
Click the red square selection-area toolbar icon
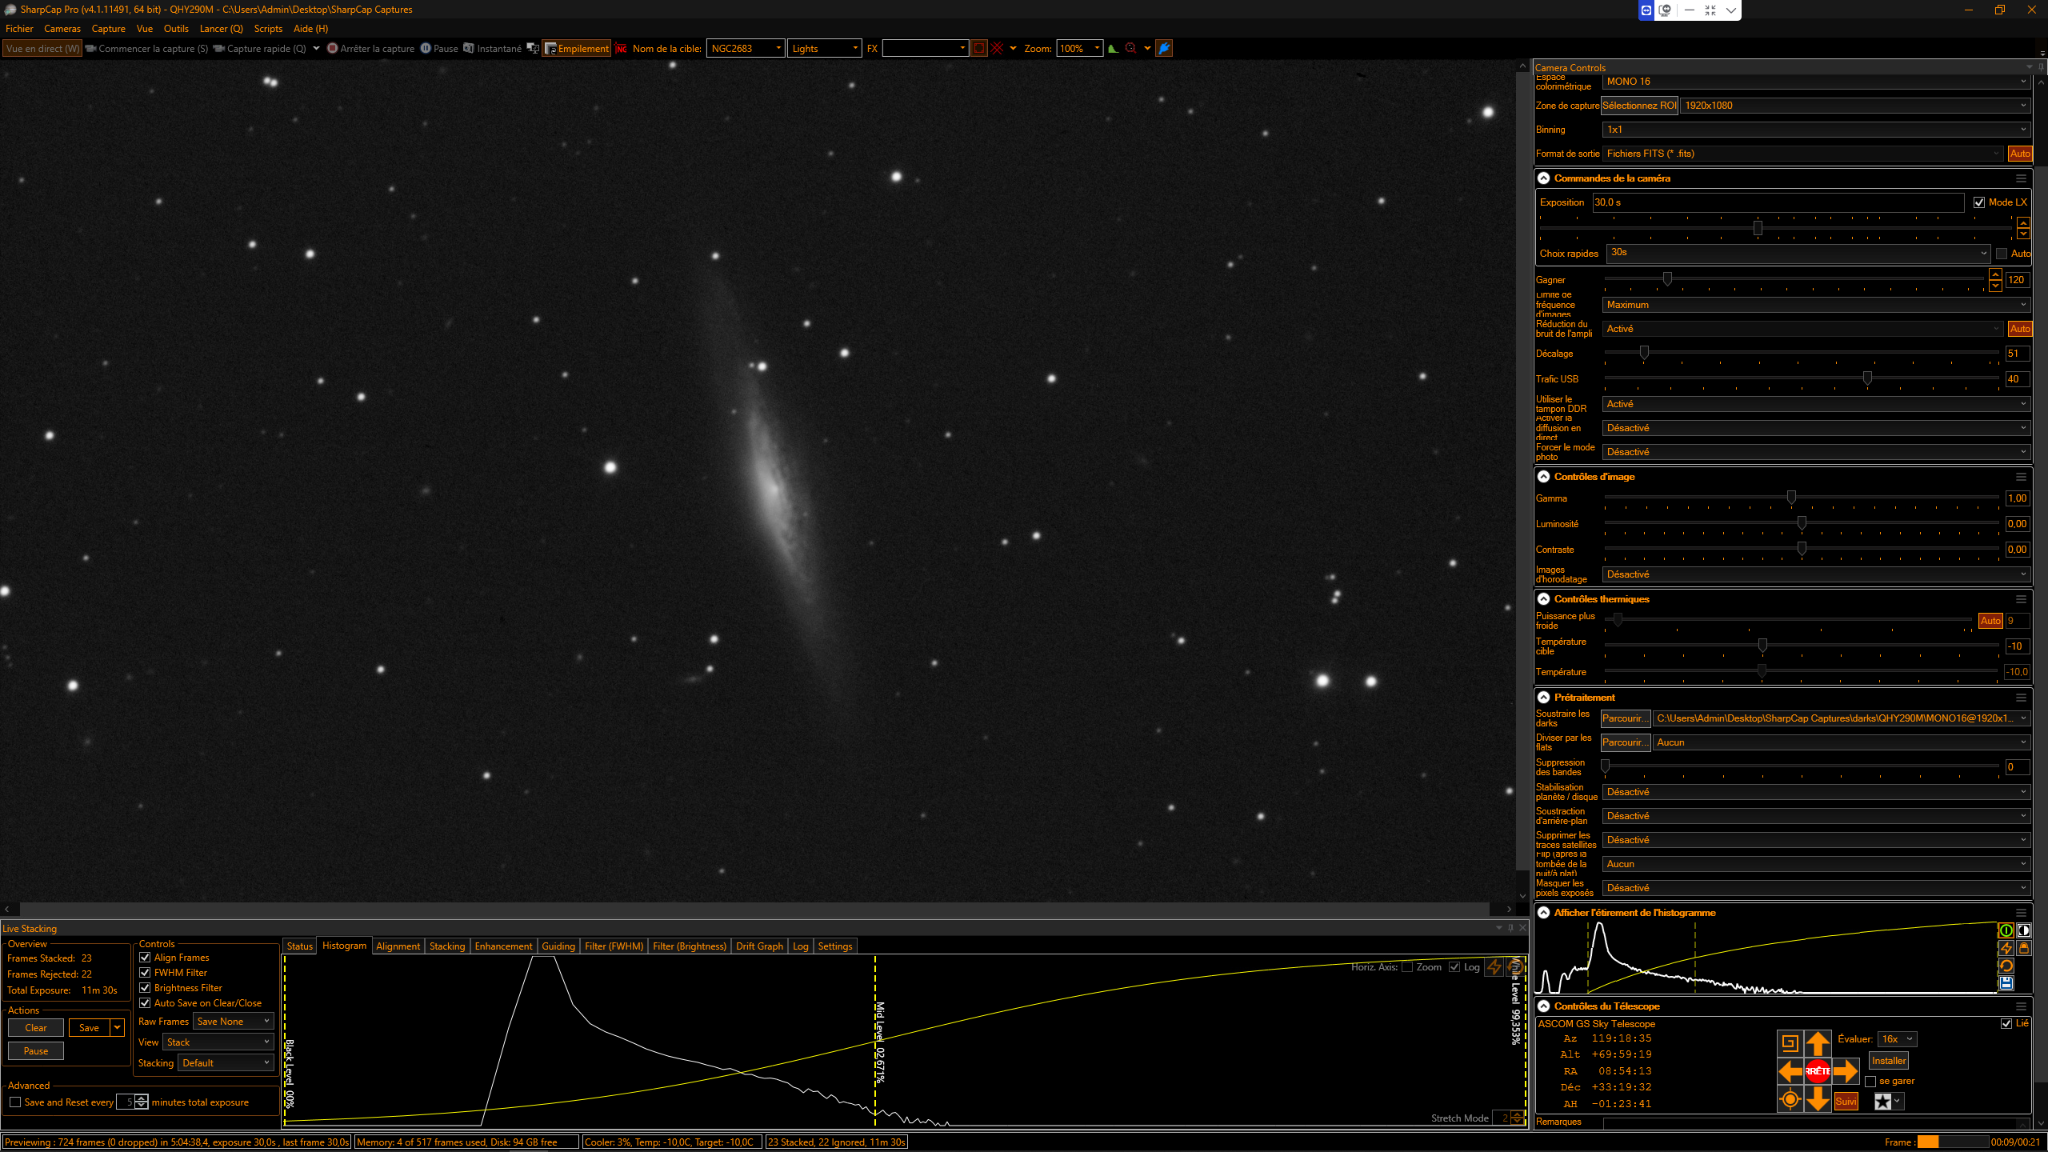(x=979, y=48)
